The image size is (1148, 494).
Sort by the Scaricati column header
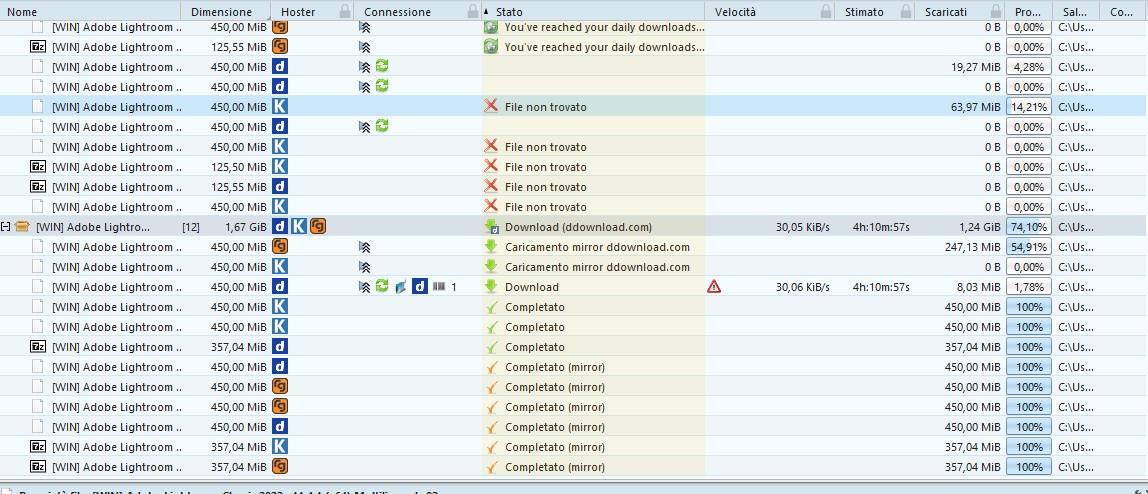[960, 11]
